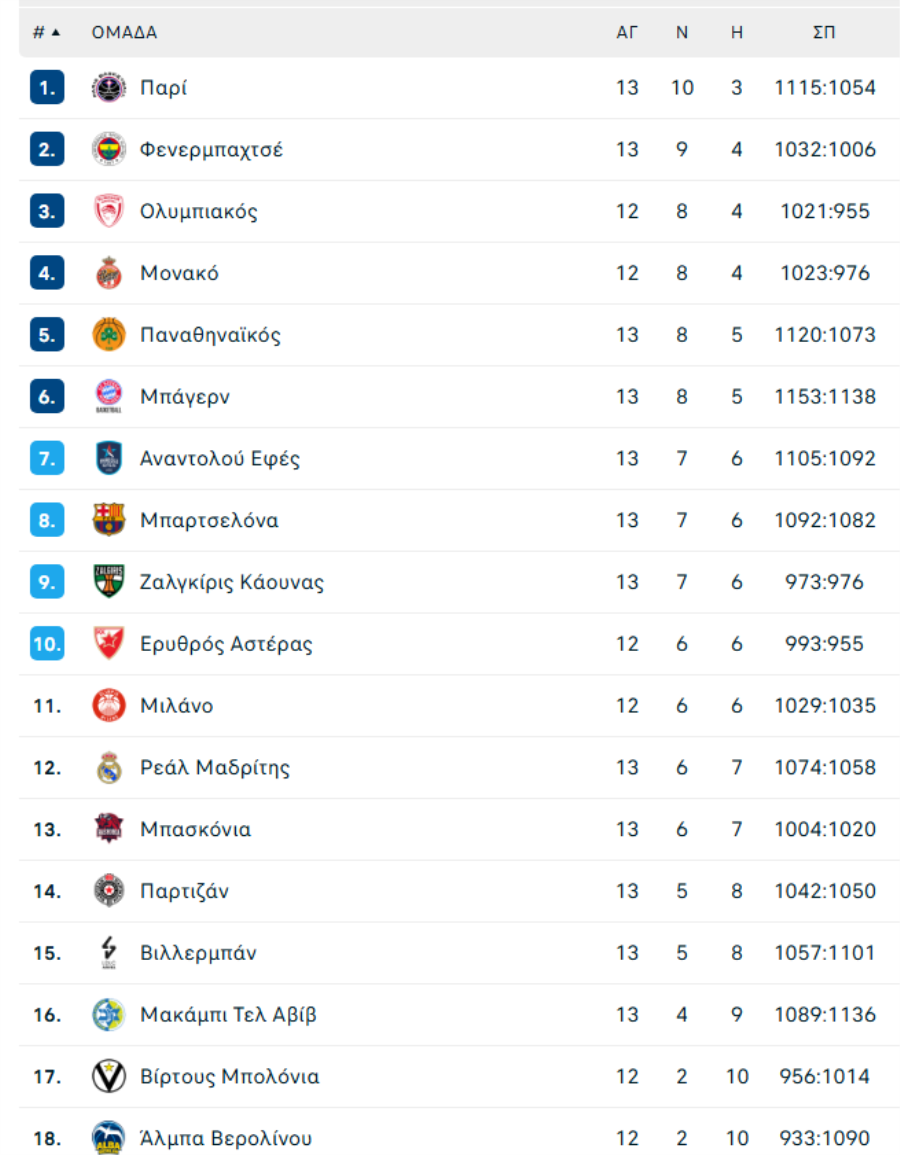Click the Ρεάλ Μαδρίτης crest icon
This screenshot has width=900, height=1155.
pos(109,768)
